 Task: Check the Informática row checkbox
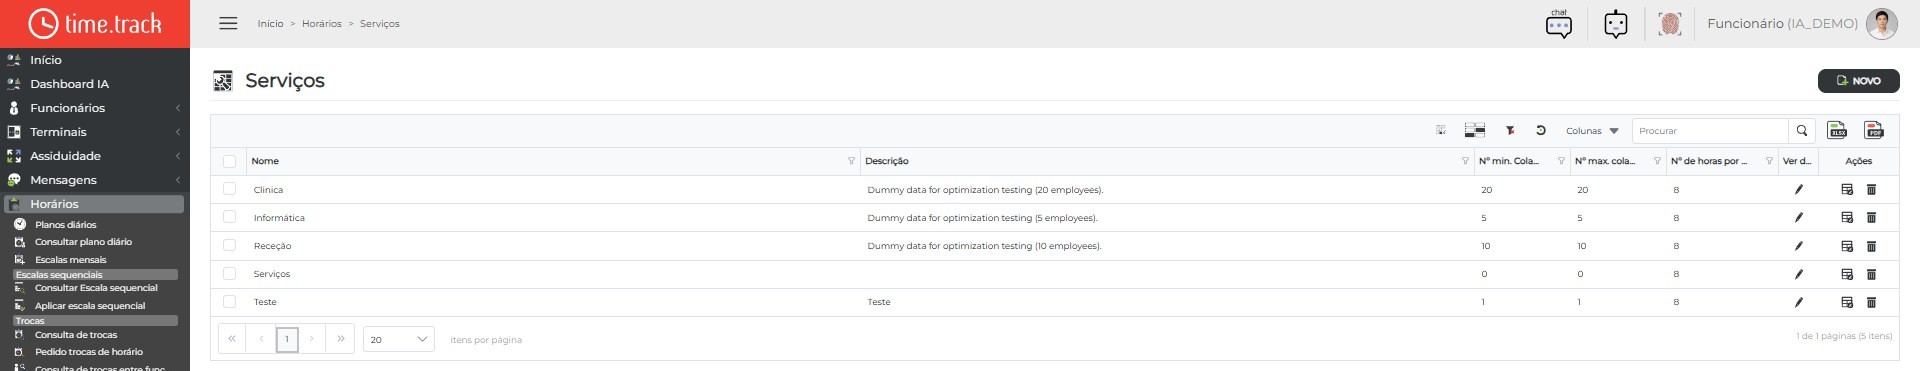pyautogui.click(x=229, y=216)
